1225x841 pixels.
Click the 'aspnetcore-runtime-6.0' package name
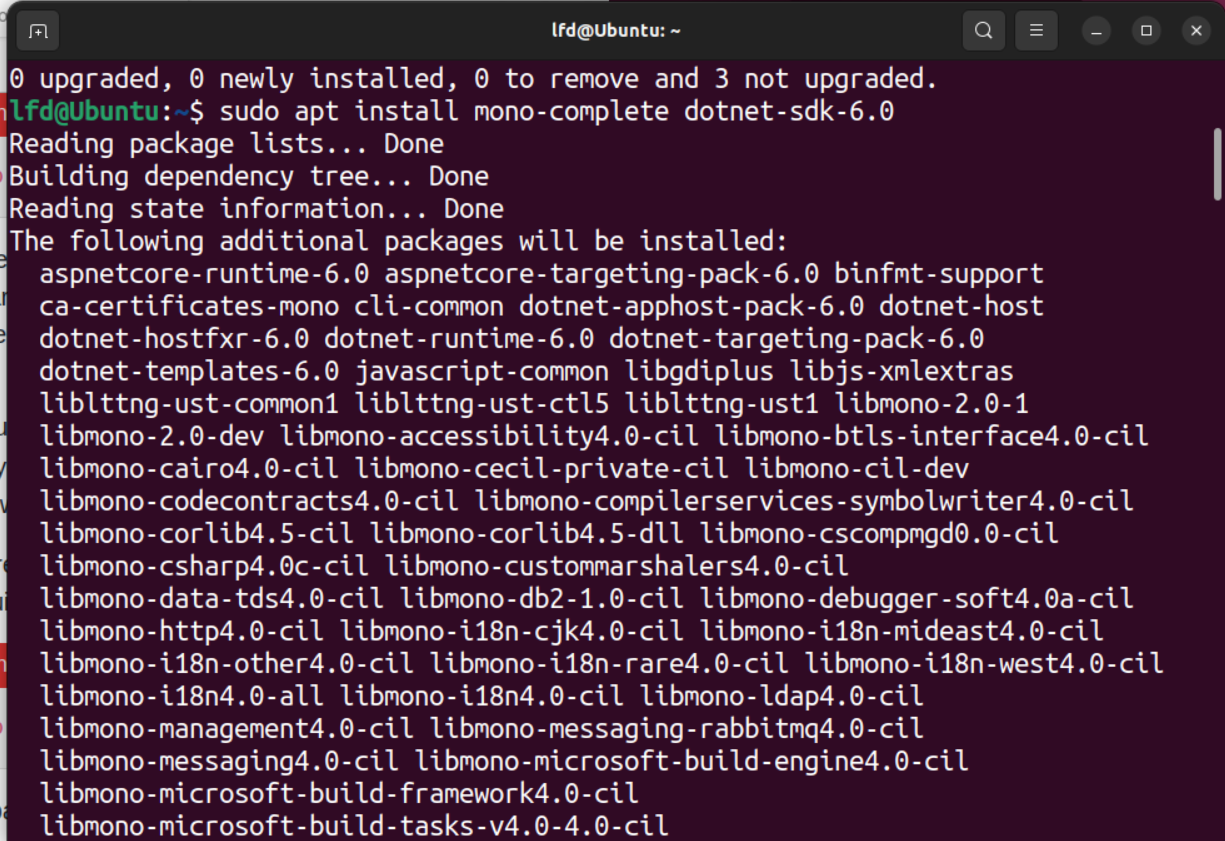[x=205, y=274]
